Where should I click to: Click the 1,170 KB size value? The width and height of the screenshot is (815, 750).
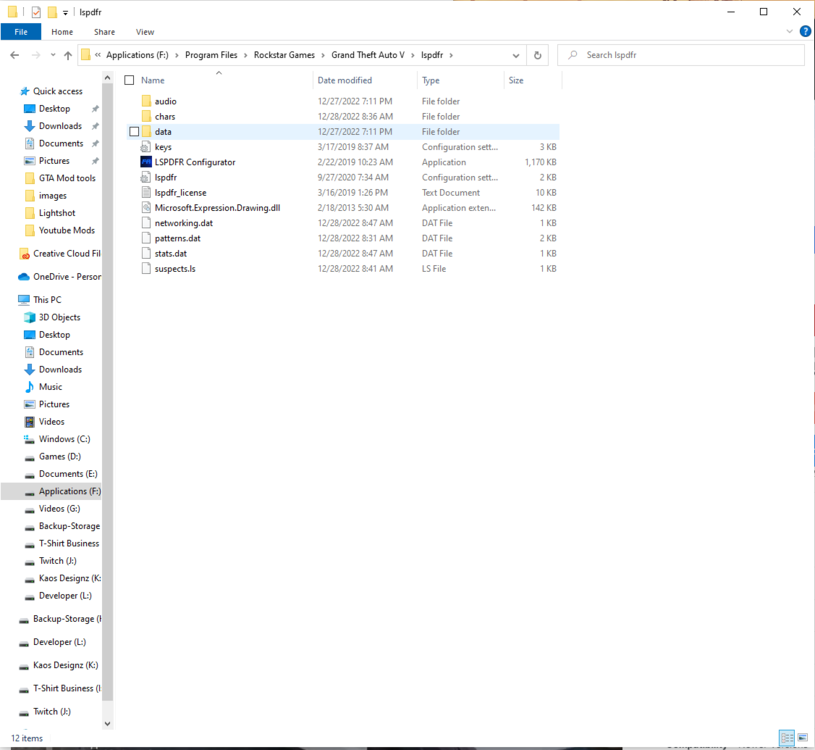click(x=541, y=162)
